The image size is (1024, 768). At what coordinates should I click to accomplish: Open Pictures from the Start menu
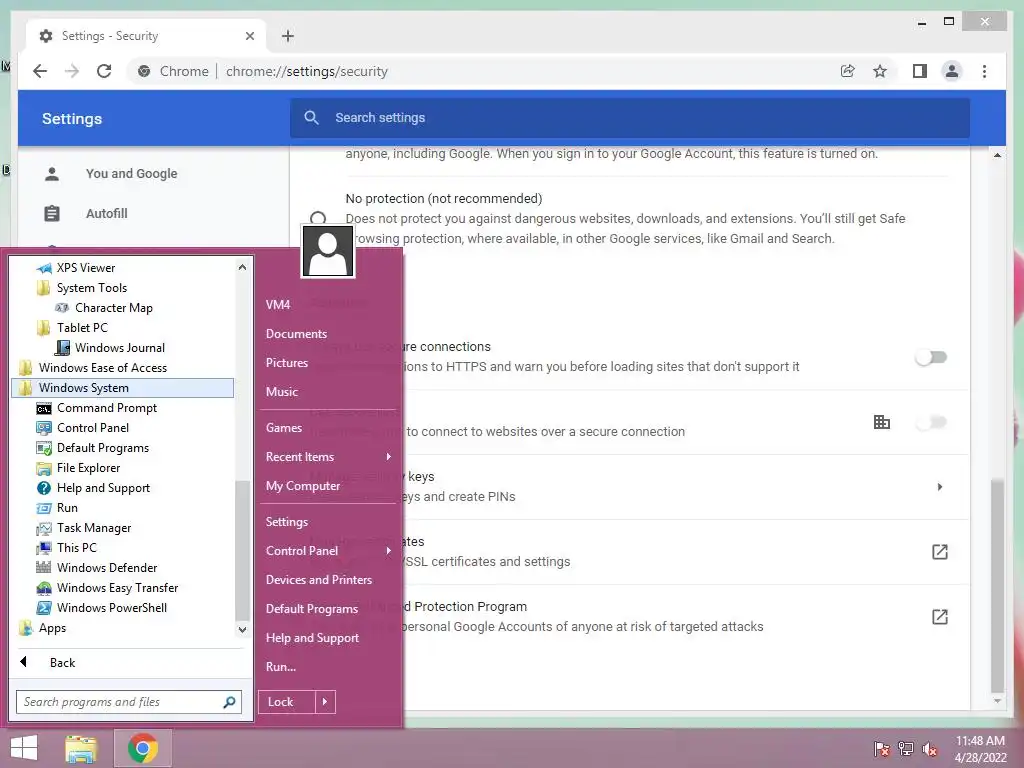click(x=287, y=362)
